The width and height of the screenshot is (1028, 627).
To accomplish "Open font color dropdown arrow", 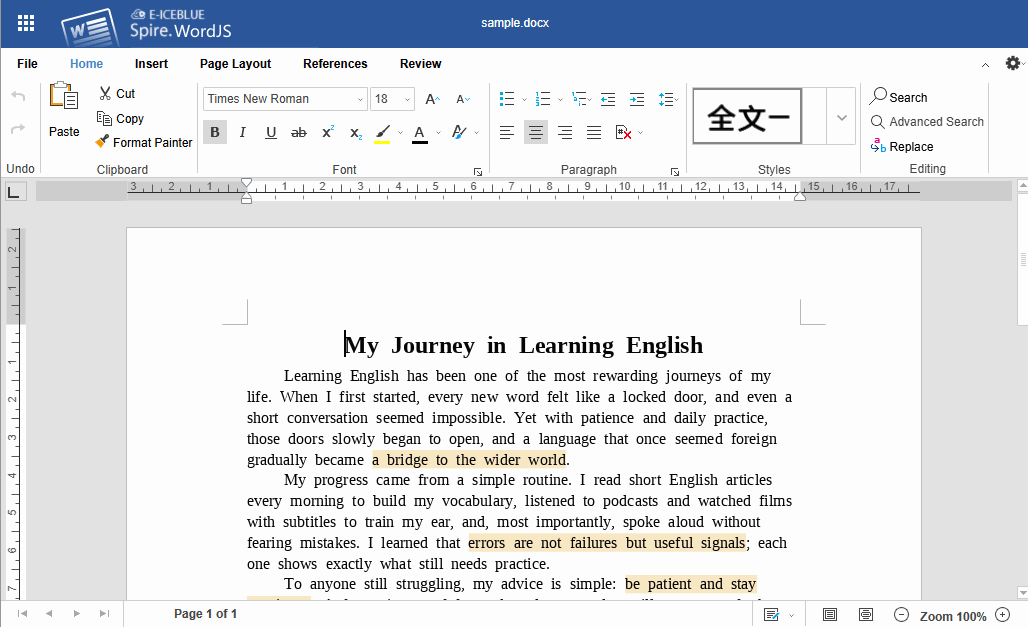I will [x=438, y=133].
